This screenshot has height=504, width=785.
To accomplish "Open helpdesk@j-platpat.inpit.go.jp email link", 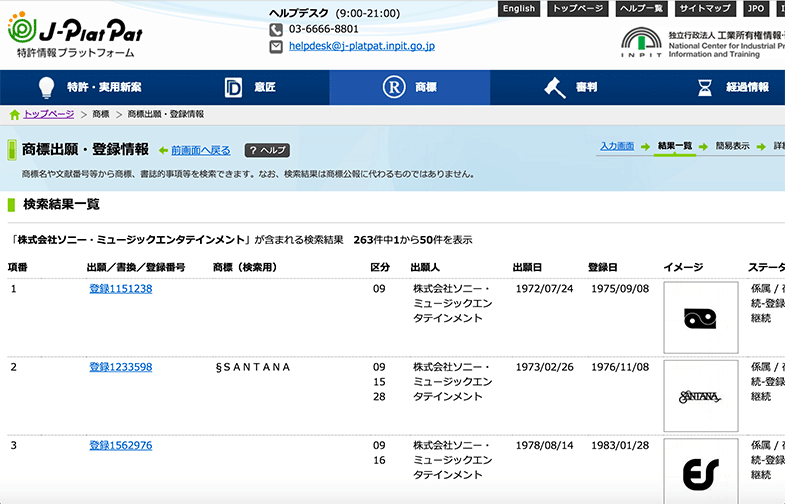I will tap(361, 46).
